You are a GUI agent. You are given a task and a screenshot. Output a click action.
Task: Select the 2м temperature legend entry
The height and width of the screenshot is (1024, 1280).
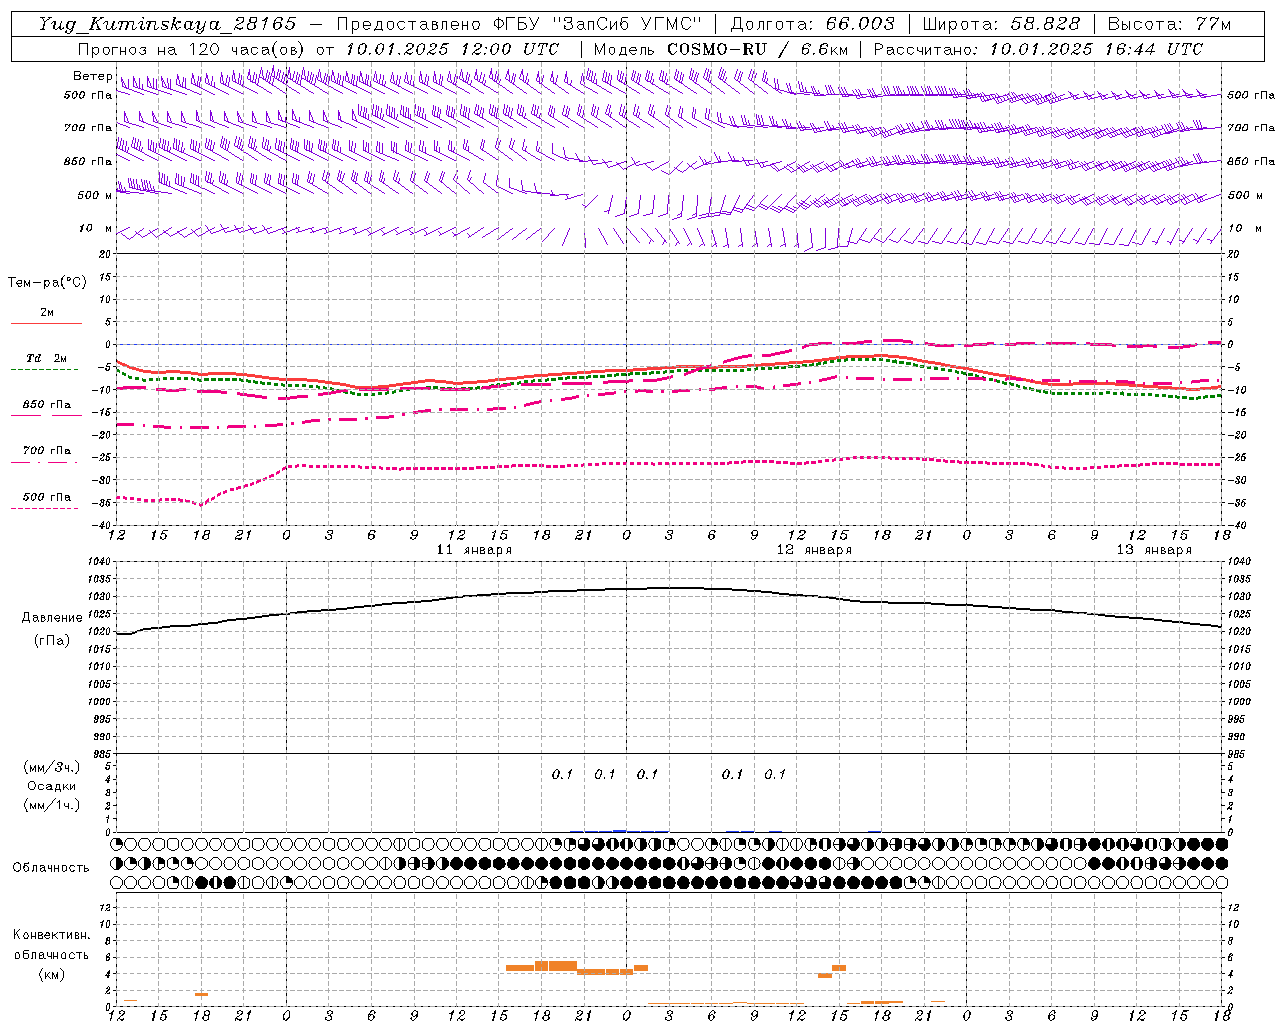pos(47,312)
